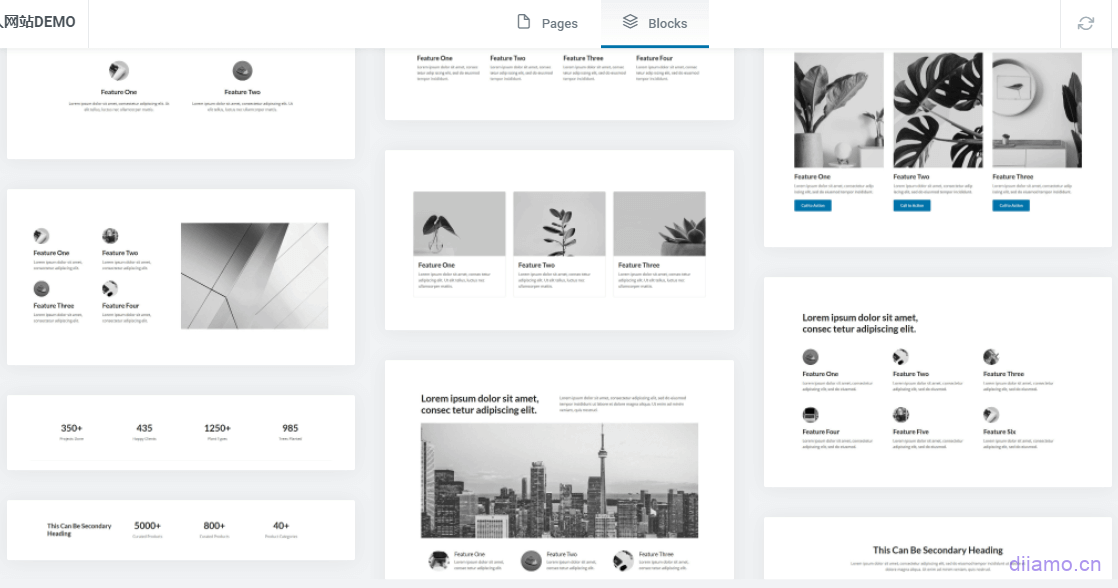Click the Feature Four icon in six-feature block

(810, 415)
